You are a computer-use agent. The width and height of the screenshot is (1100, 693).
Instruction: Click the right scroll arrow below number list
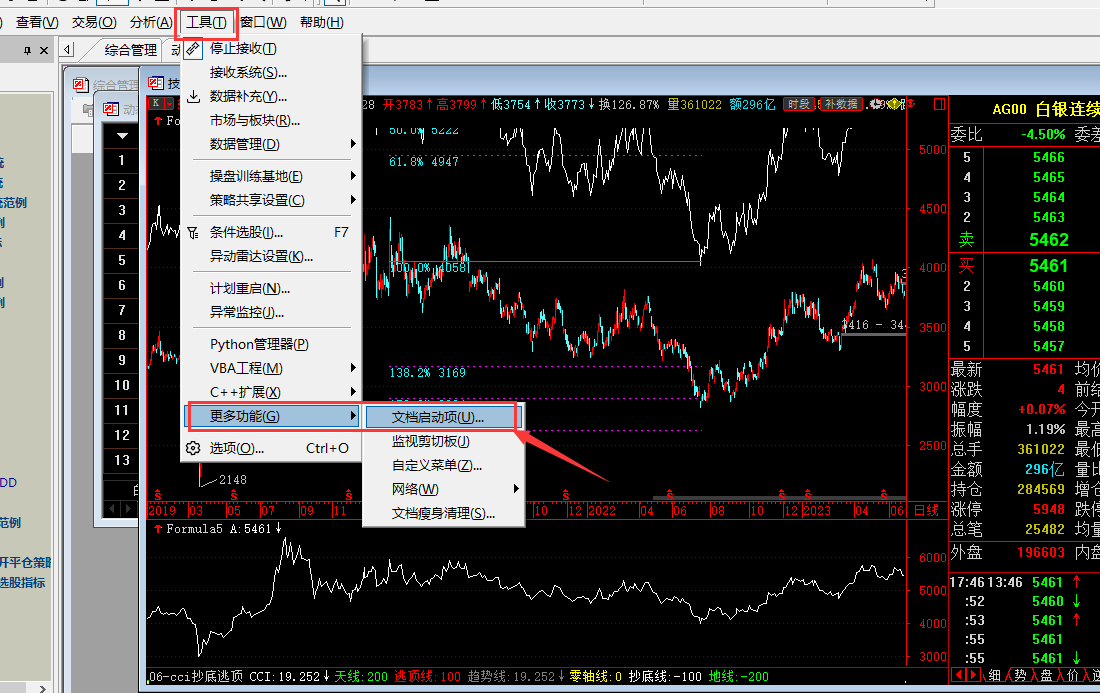[x=128, y=509]
